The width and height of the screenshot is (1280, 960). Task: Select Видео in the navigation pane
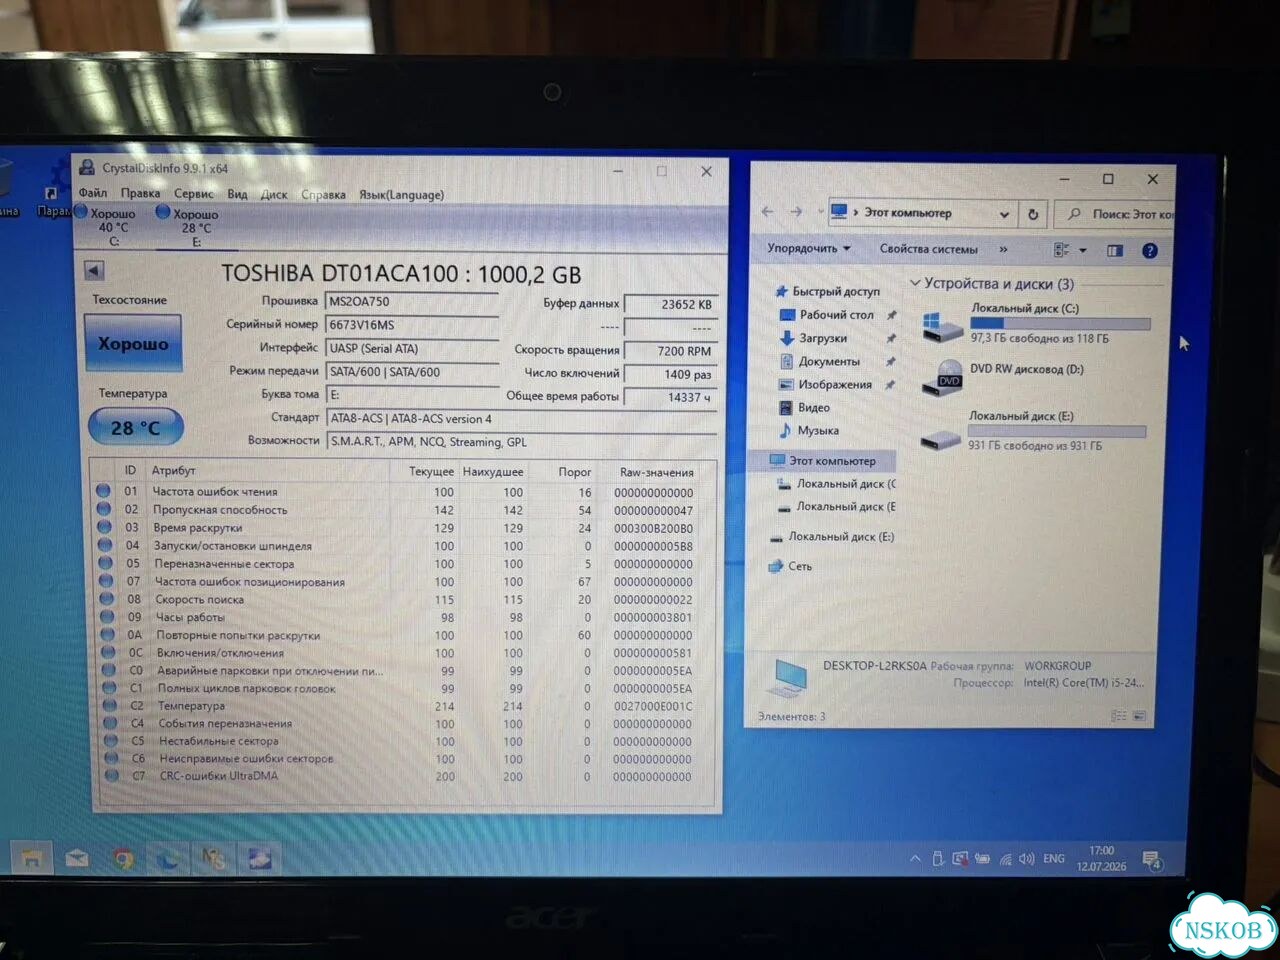pyautogui.click(x=814, y=408)
